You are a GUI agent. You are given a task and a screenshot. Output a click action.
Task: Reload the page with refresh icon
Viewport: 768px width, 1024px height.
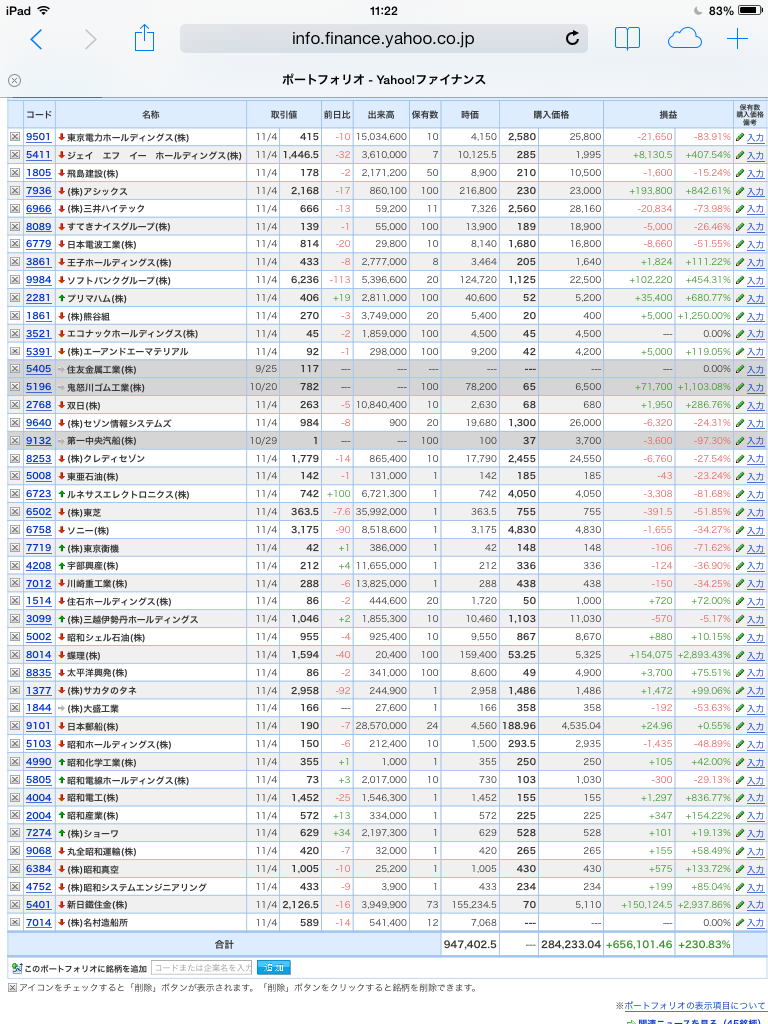[572, 39]
